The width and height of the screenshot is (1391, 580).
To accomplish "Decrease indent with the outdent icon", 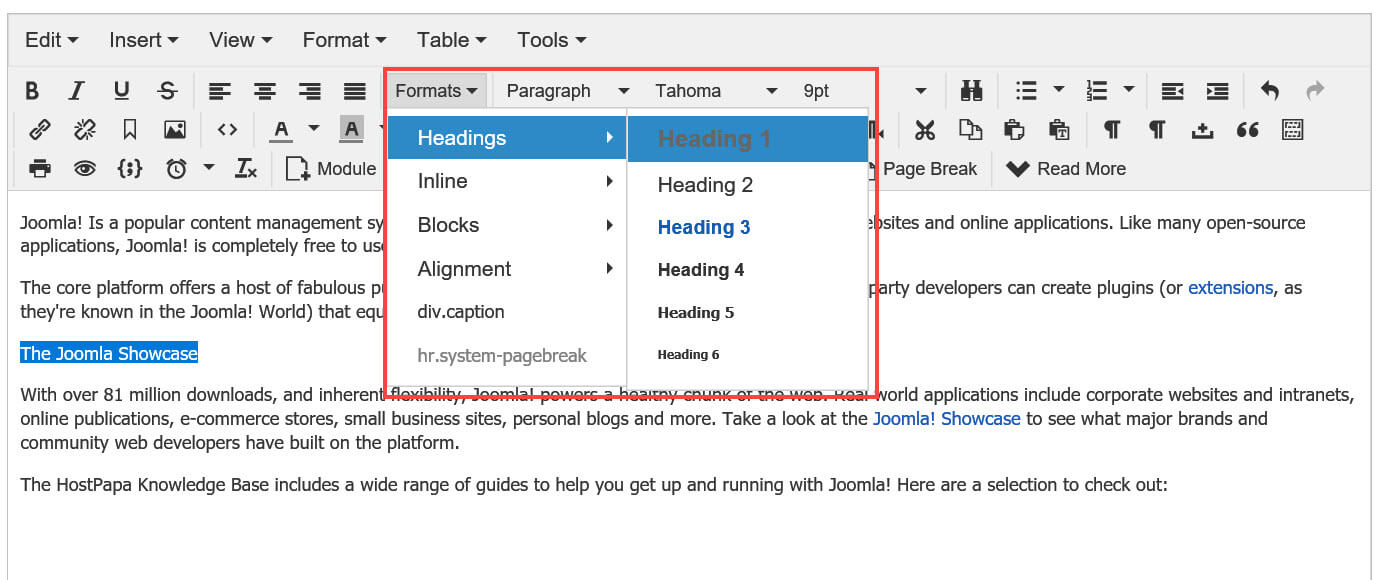I will pyautogui.click(x=1172, y=91).
